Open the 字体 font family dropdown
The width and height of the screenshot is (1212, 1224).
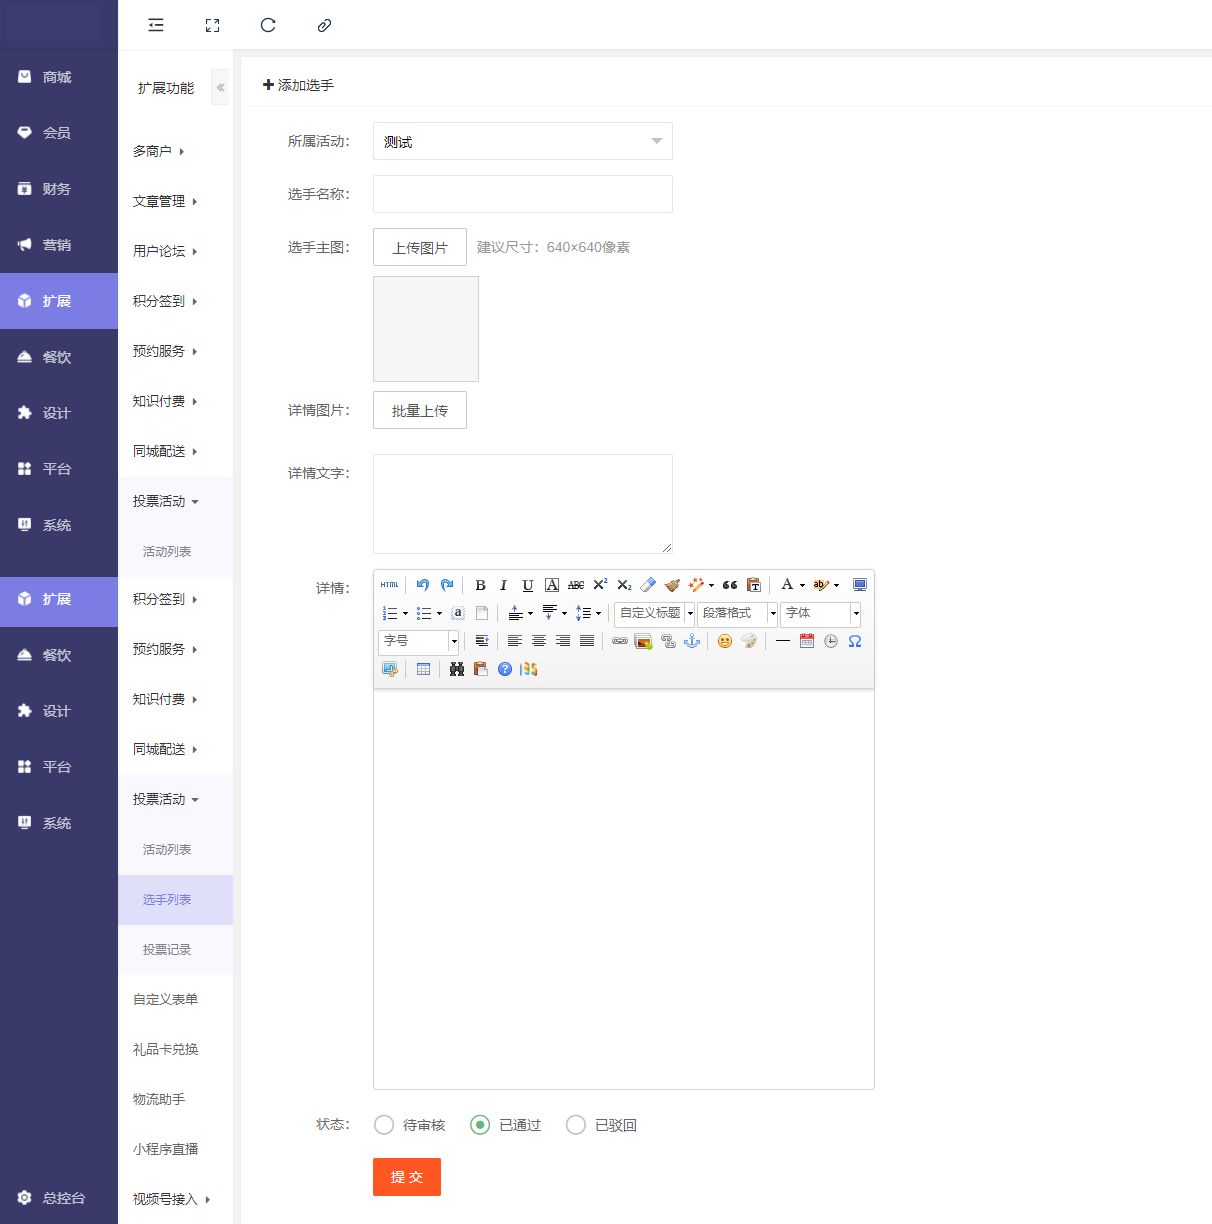(x=820, y=613)
